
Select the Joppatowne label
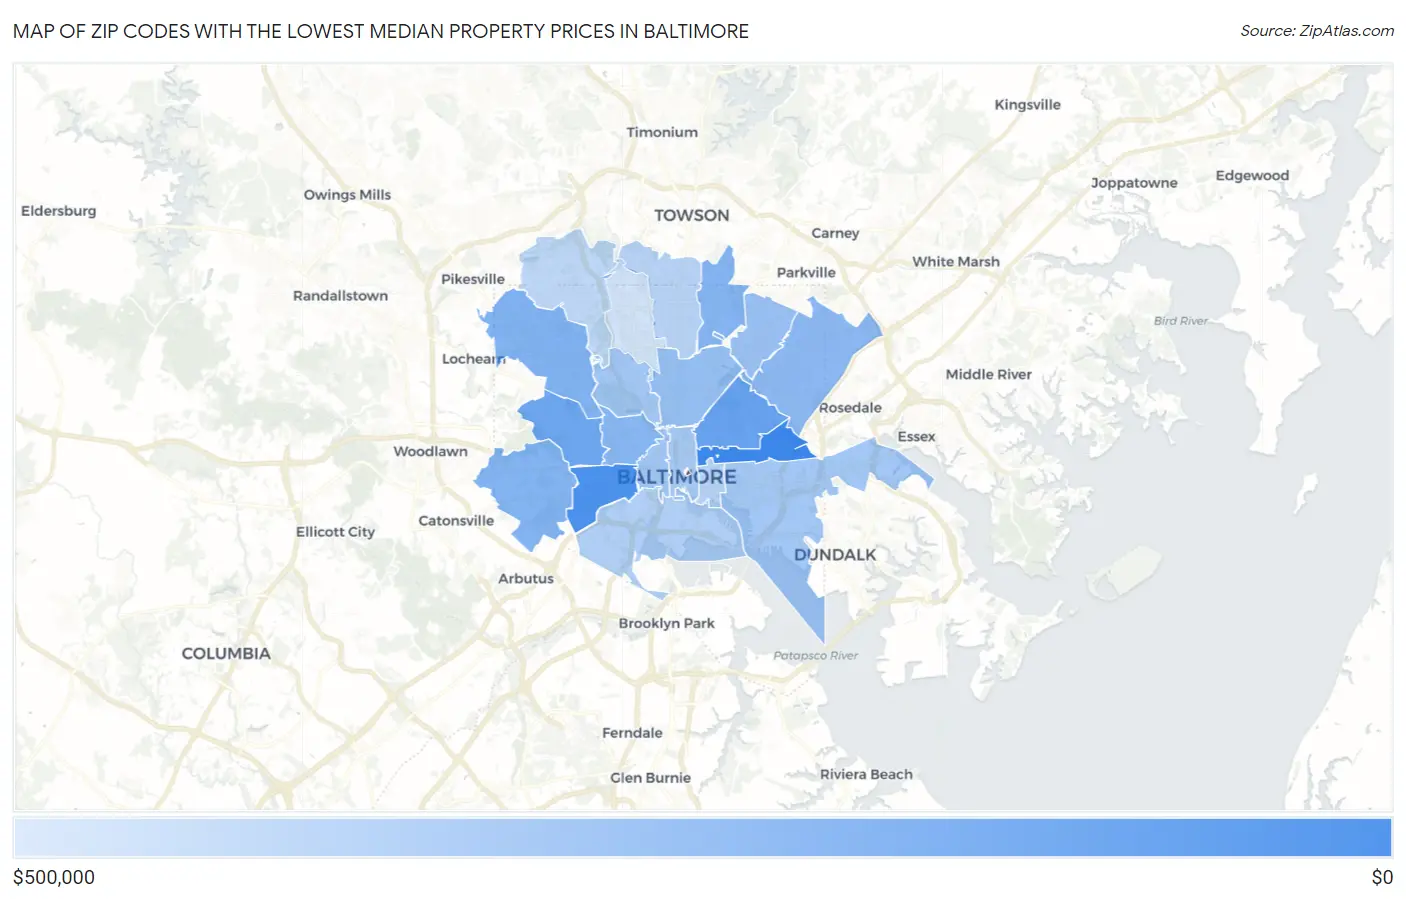pyautogui.click(x=1134, y=183)
